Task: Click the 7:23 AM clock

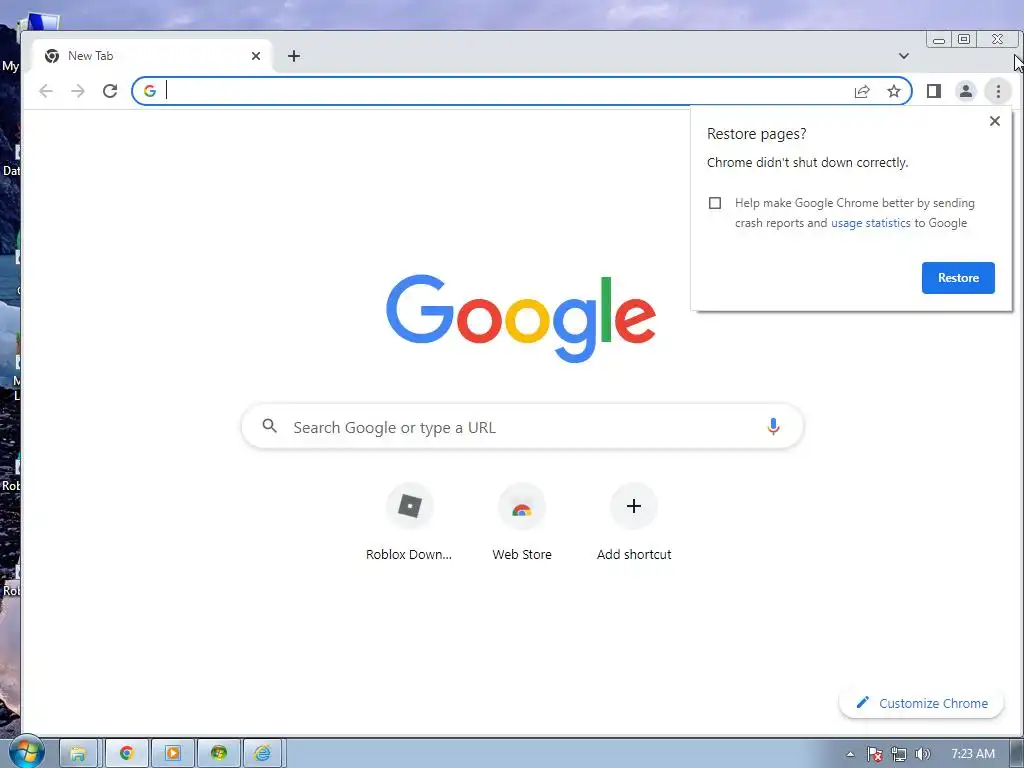Action: click(x=973, y=754)
